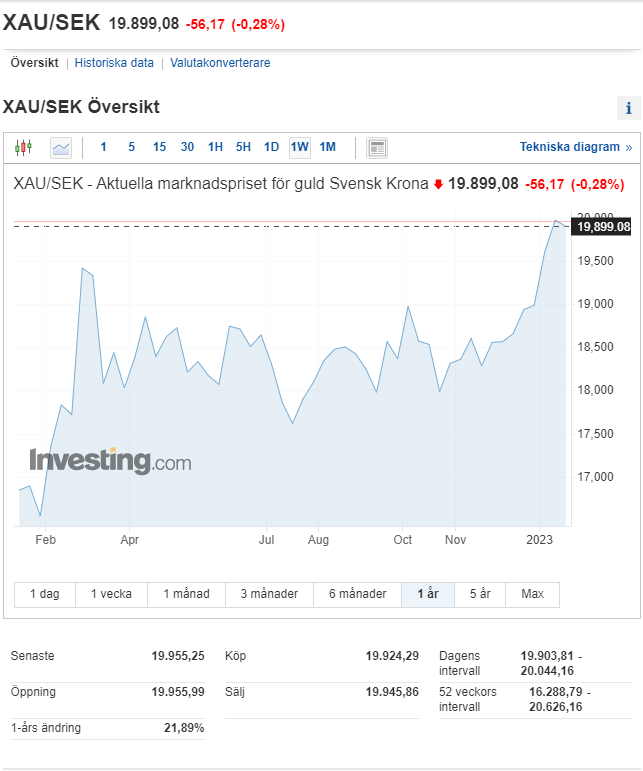Image resolution: width=643 pixels, height=771 pixels.
Task: Open the Historiska data tab
Action: pos(114,63)
